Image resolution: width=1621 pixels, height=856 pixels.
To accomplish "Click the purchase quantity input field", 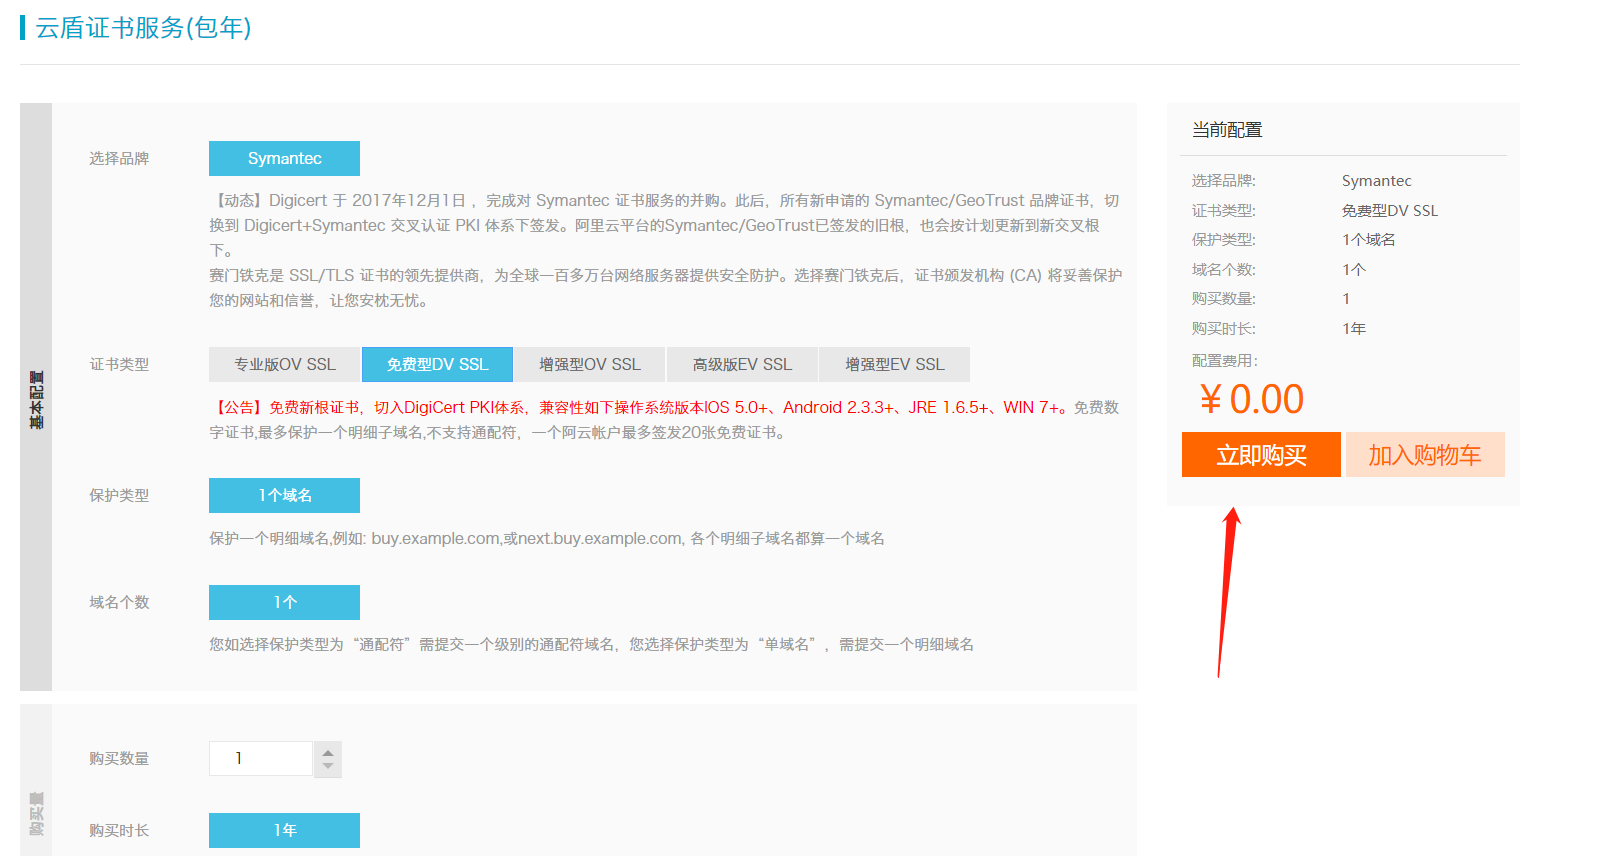I will point(261,759).
